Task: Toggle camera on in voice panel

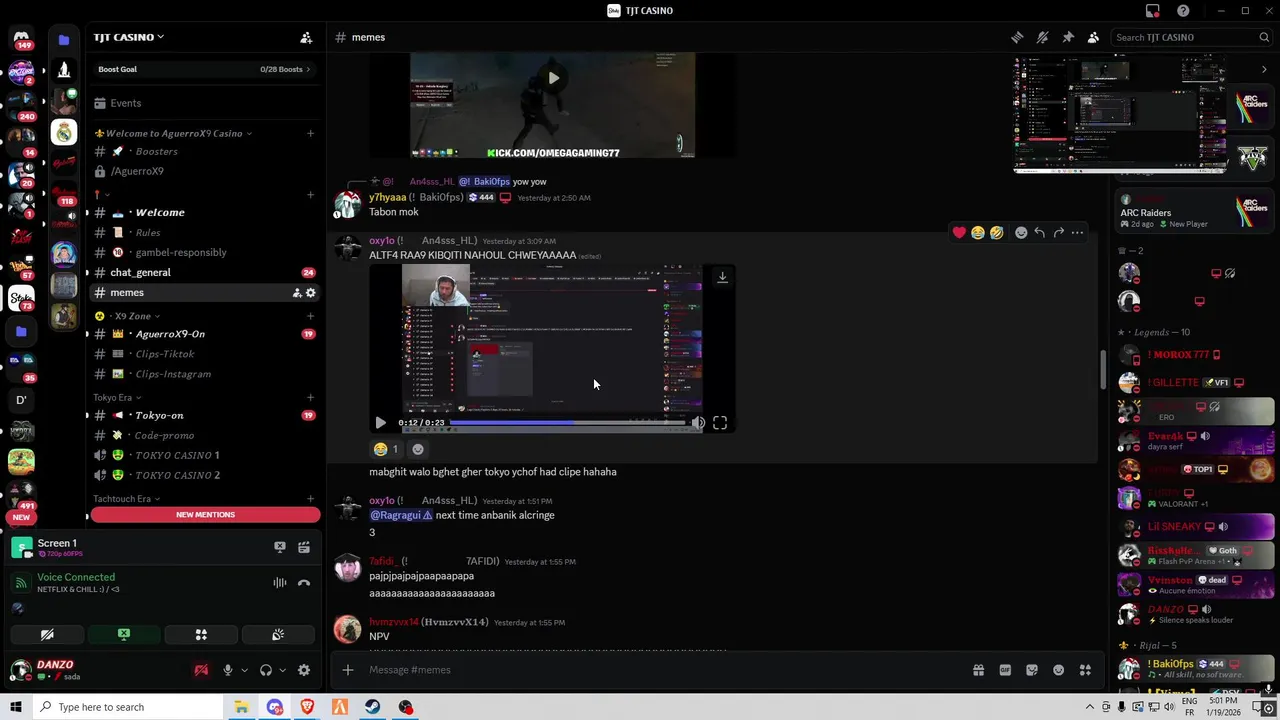Action: [47, 635]
